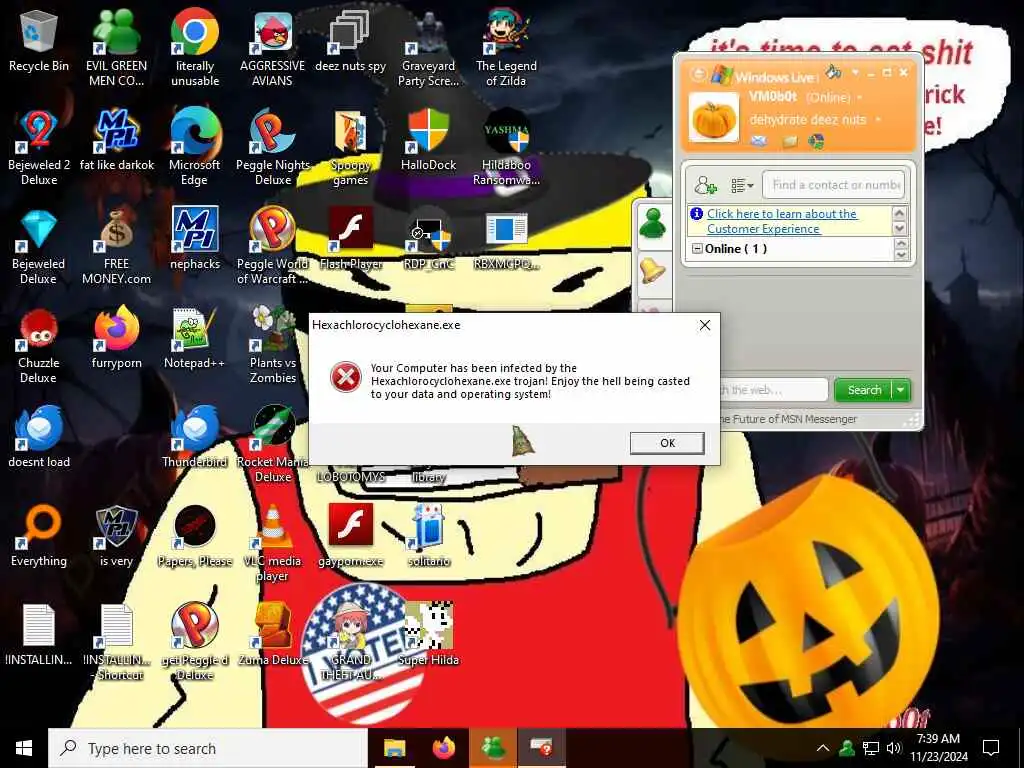This screenshot has height=768, width=1024.
Task: Open the Search button dropdown arrow
Action: (901, 390)
